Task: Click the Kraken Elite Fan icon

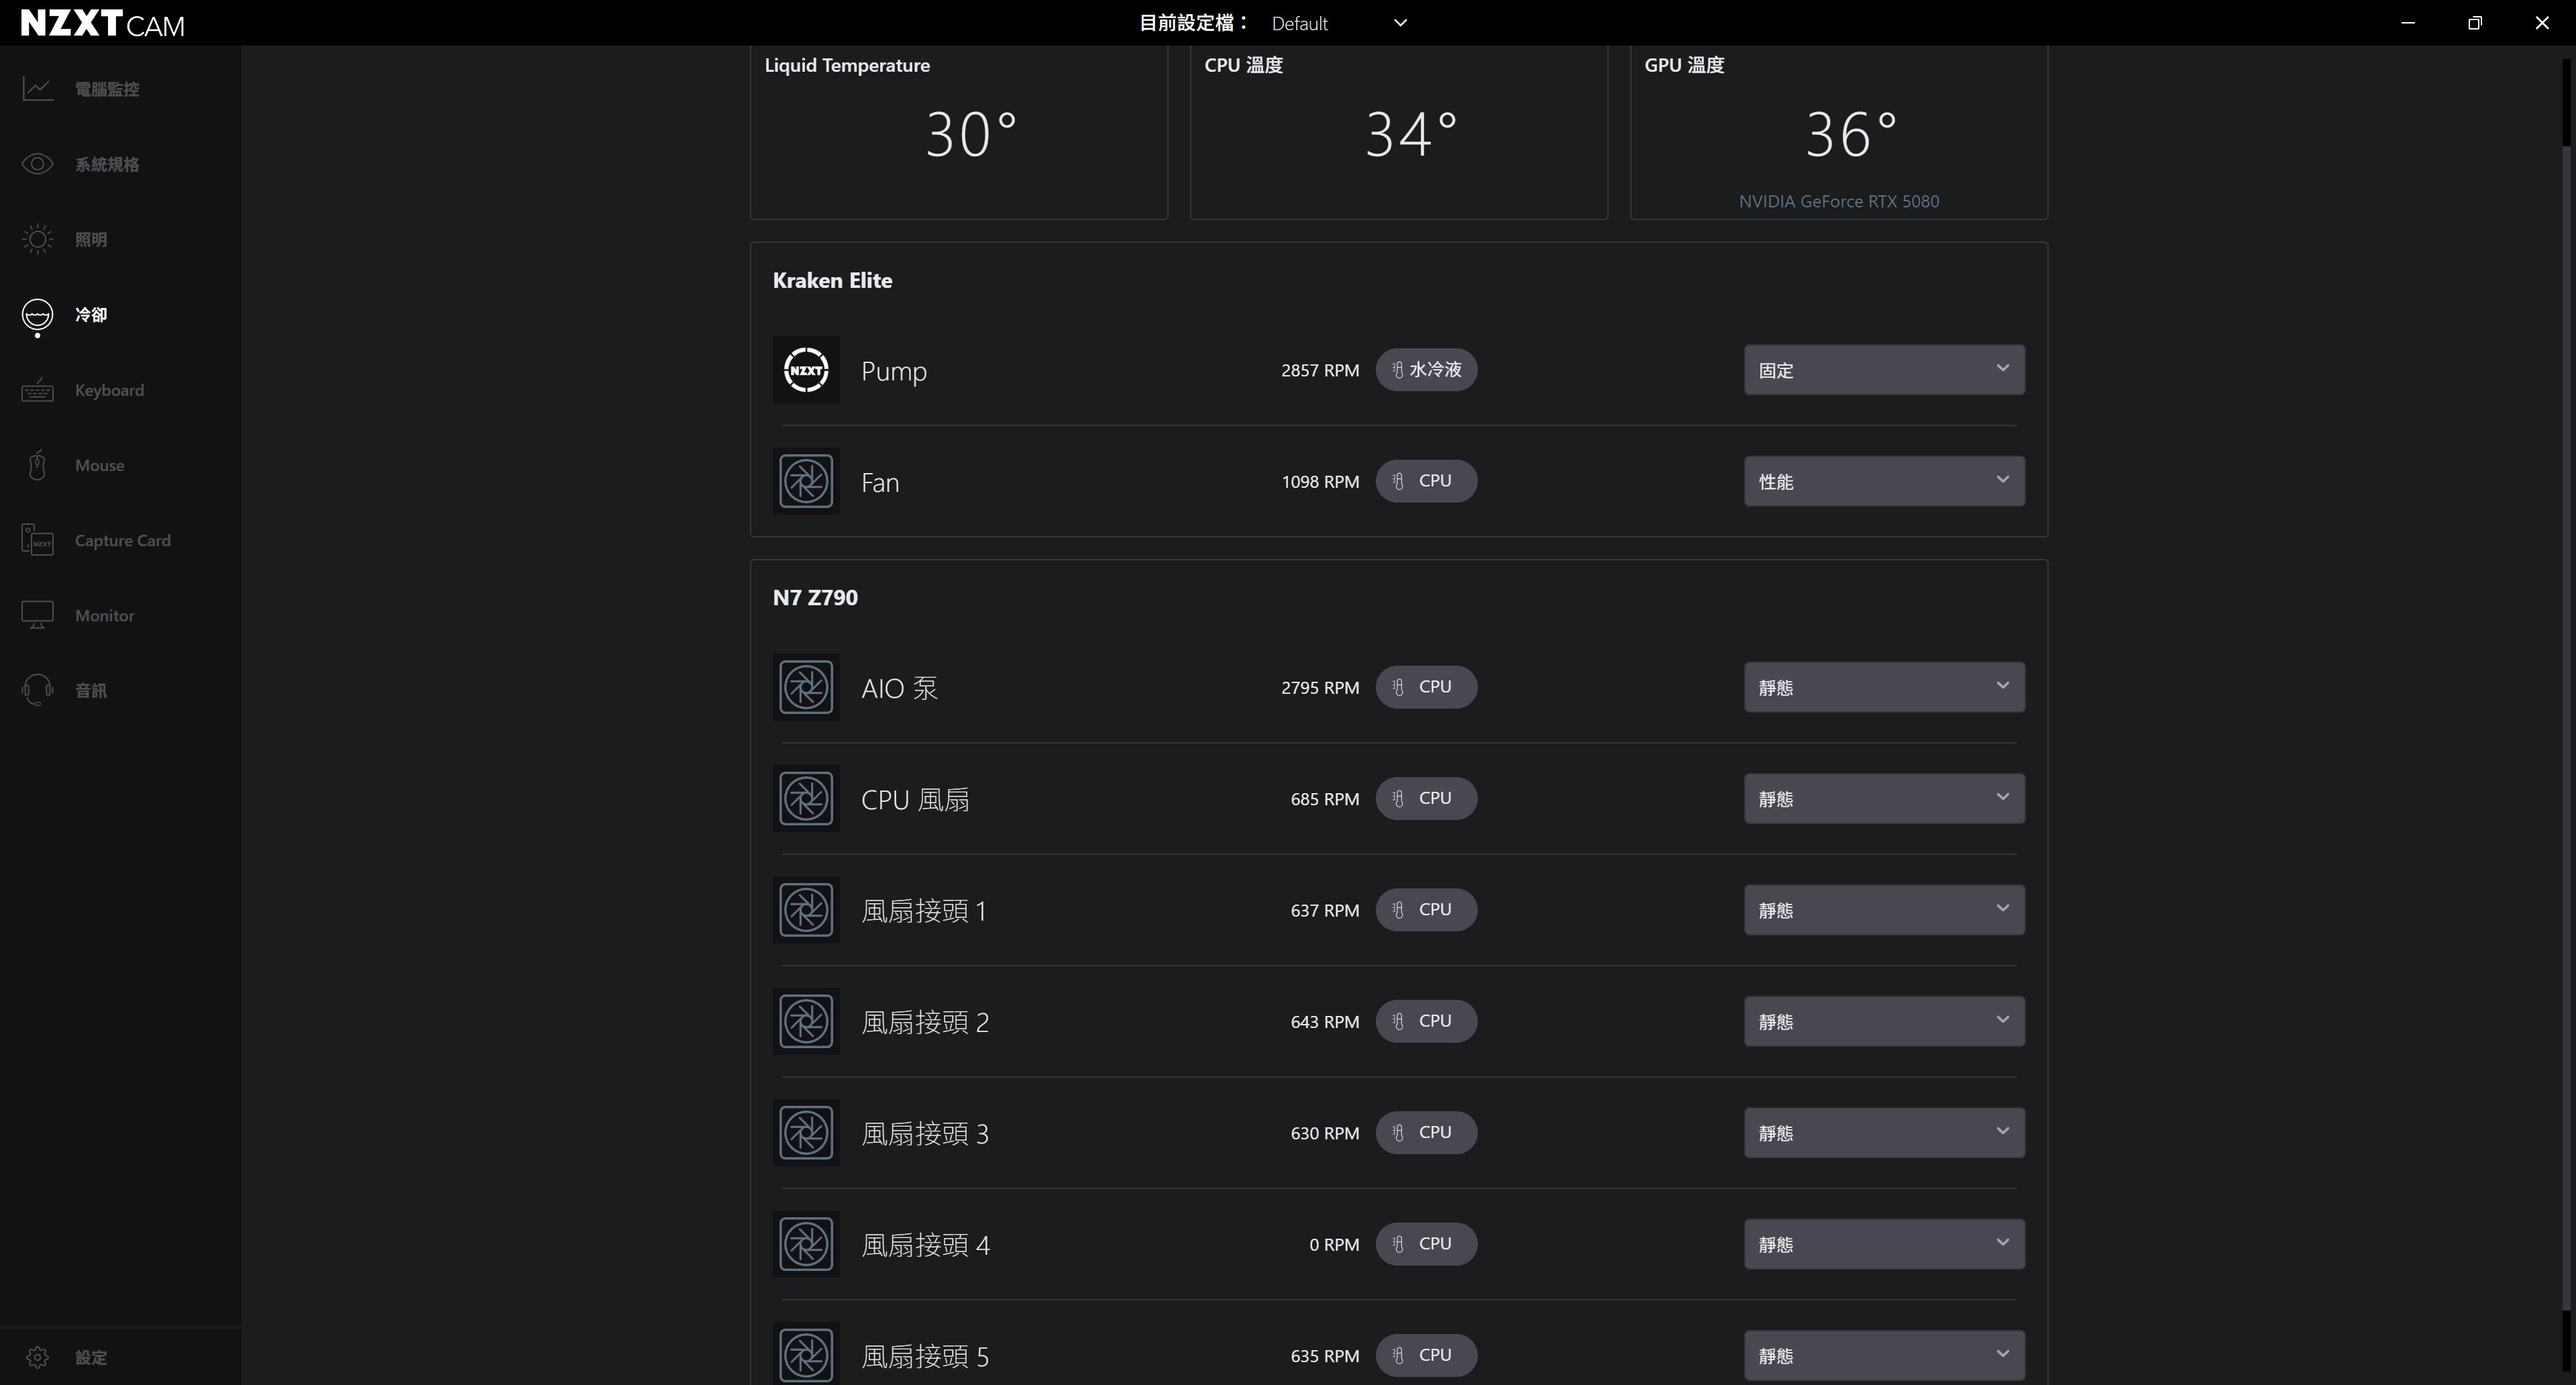Action: coord(806,482)
